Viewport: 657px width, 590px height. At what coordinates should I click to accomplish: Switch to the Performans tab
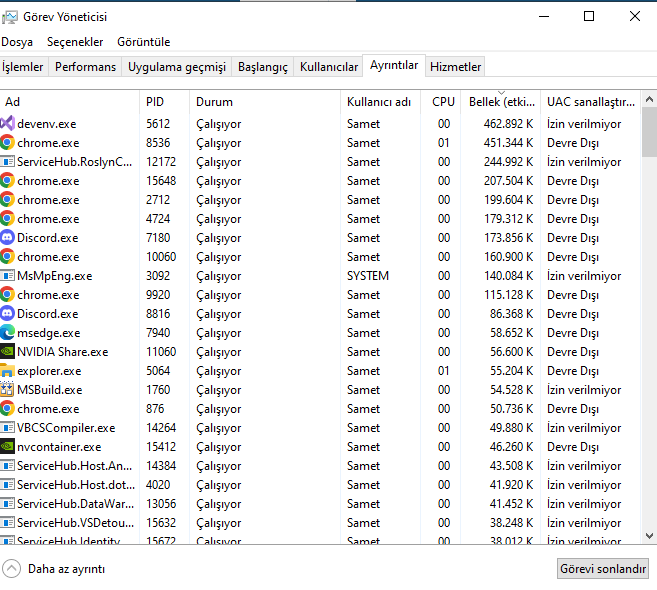[85, 67]
